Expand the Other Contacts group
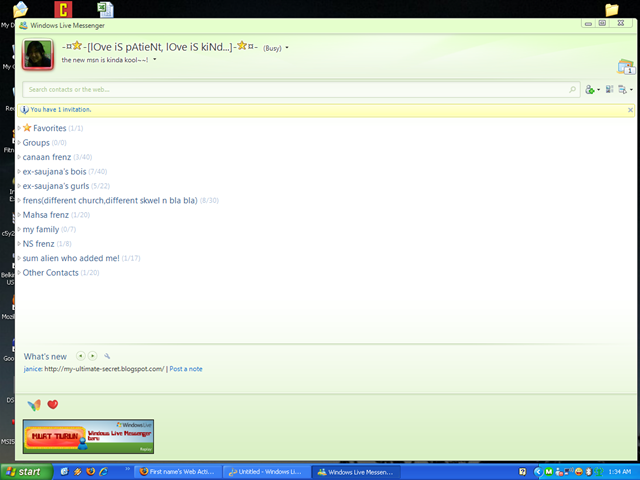 click(19, 272)
